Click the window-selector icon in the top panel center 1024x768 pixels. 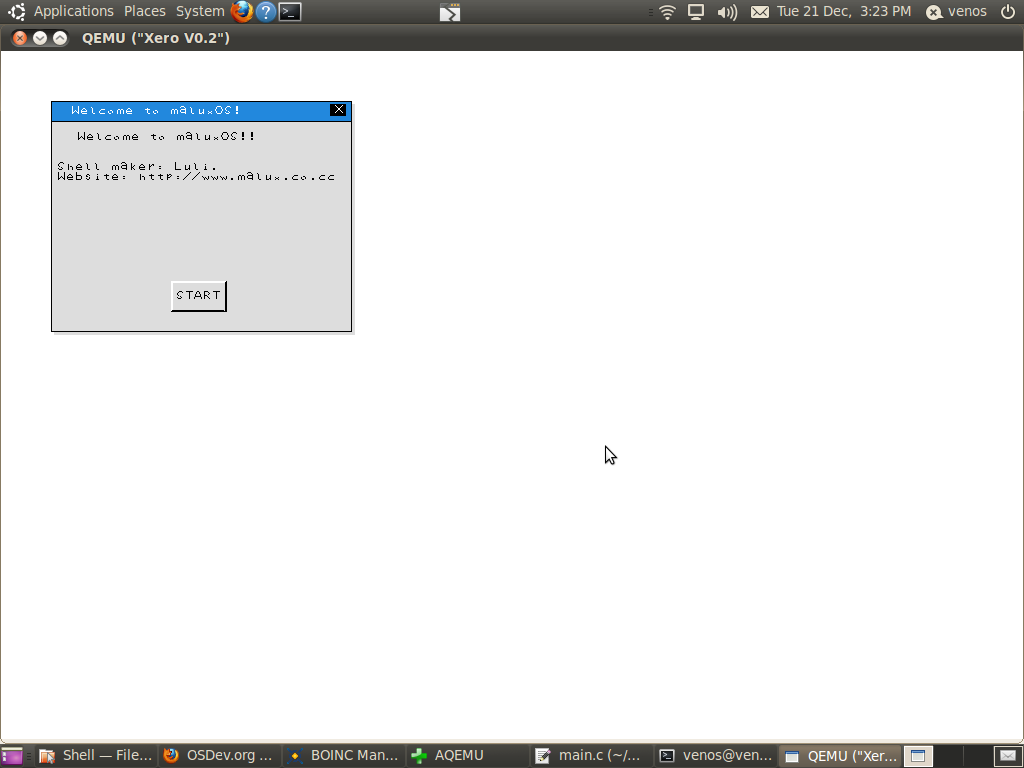[450, 12]
